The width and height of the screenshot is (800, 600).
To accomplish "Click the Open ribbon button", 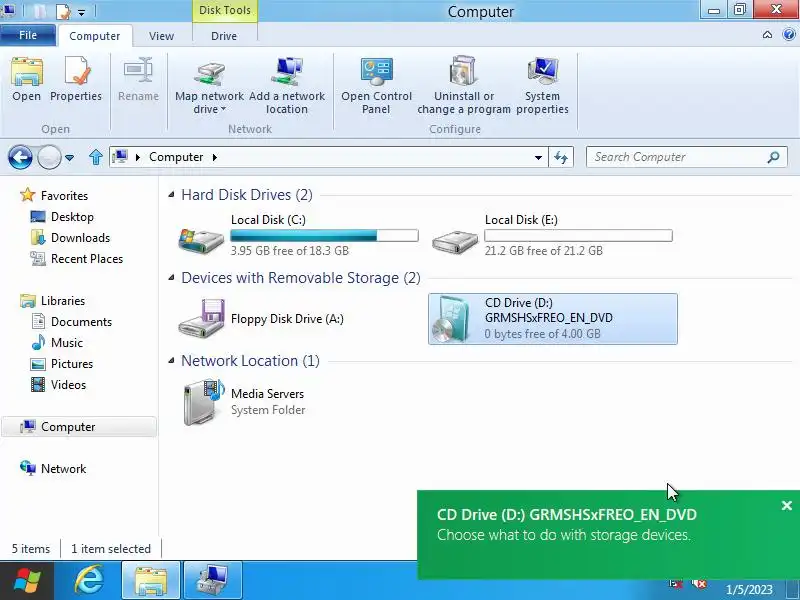I will (x=27, y=80).
